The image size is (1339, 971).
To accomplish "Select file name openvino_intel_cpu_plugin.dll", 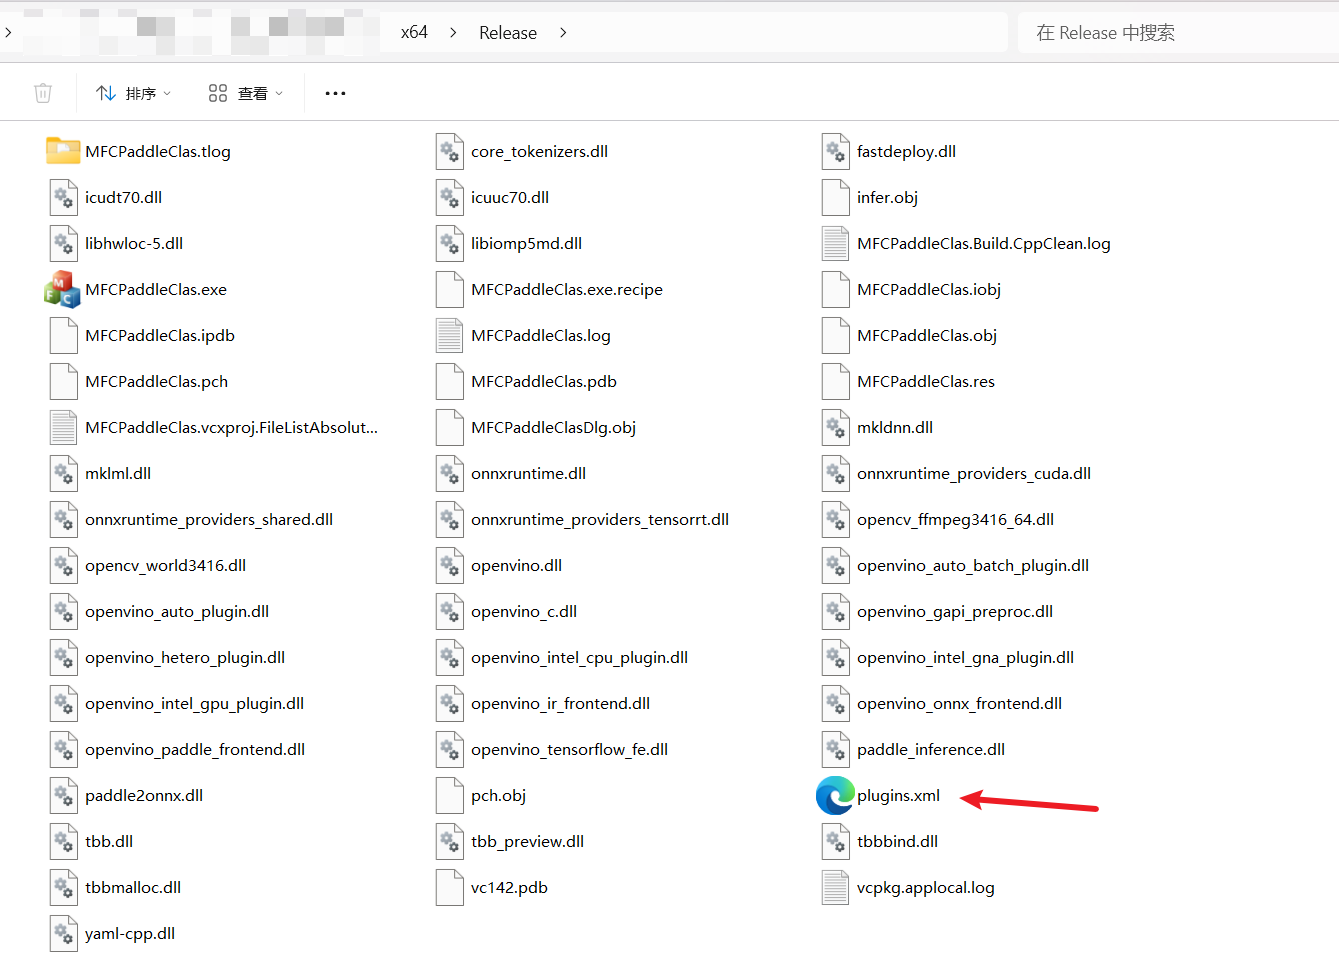I will point(579,657).
